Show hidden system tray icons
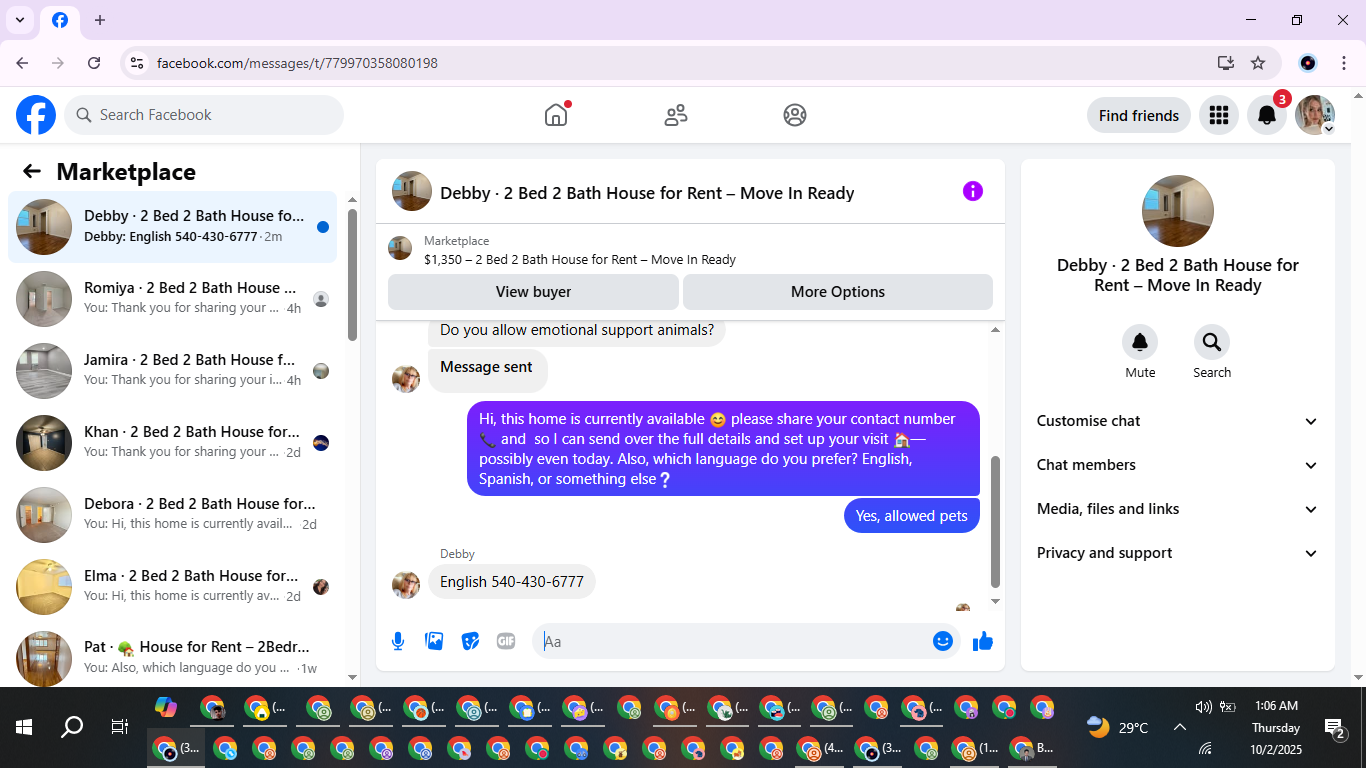 click(x=1179, y=727)
